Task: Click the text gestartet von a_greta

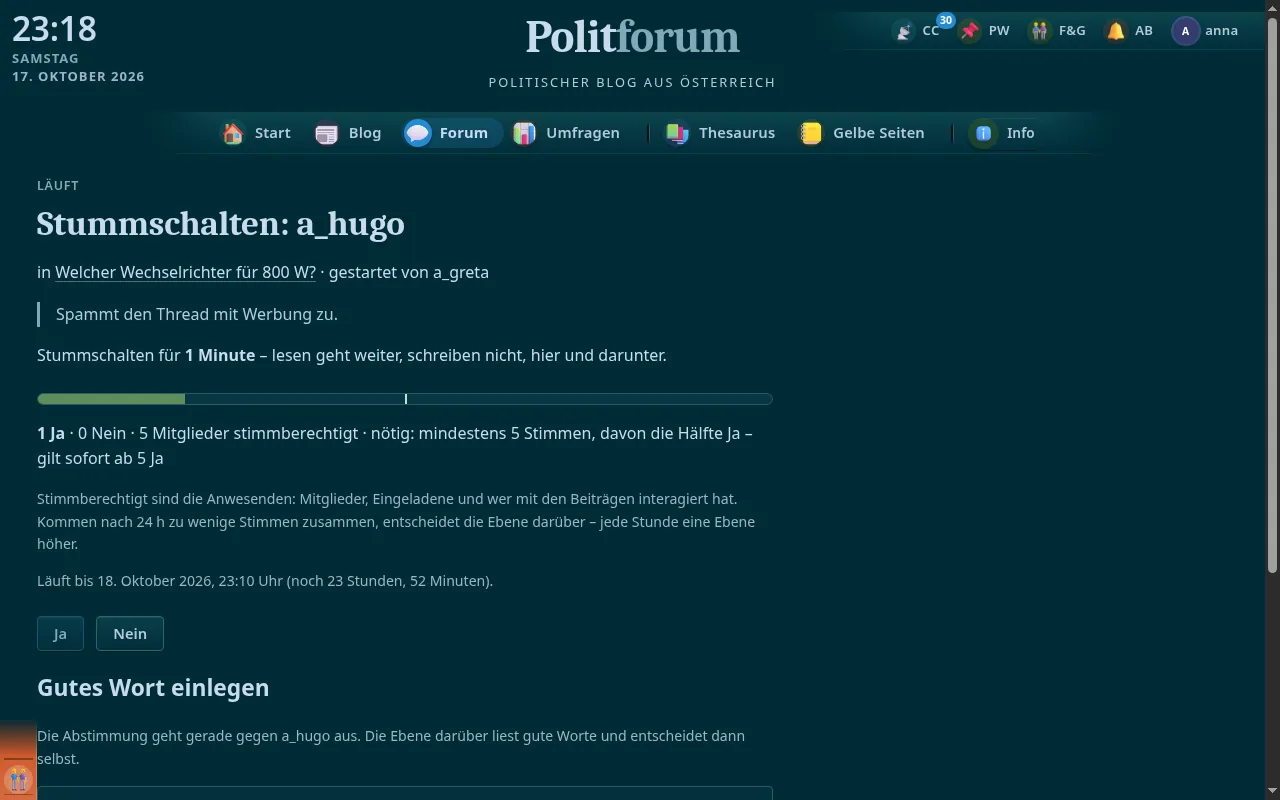Action: point(409,272)
